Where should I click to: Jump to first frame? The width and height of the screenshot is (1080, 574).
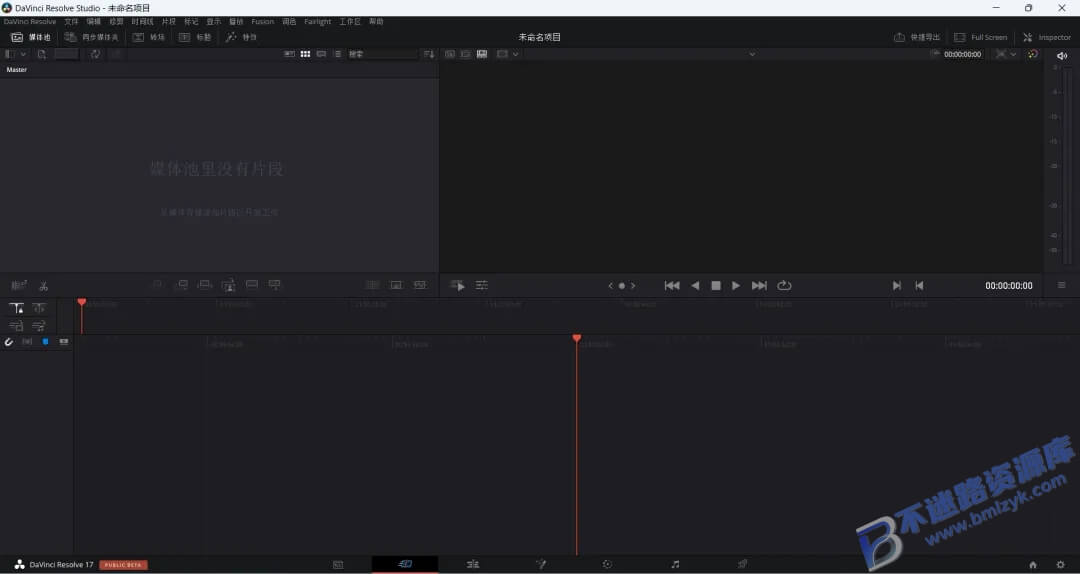[672, 285]
